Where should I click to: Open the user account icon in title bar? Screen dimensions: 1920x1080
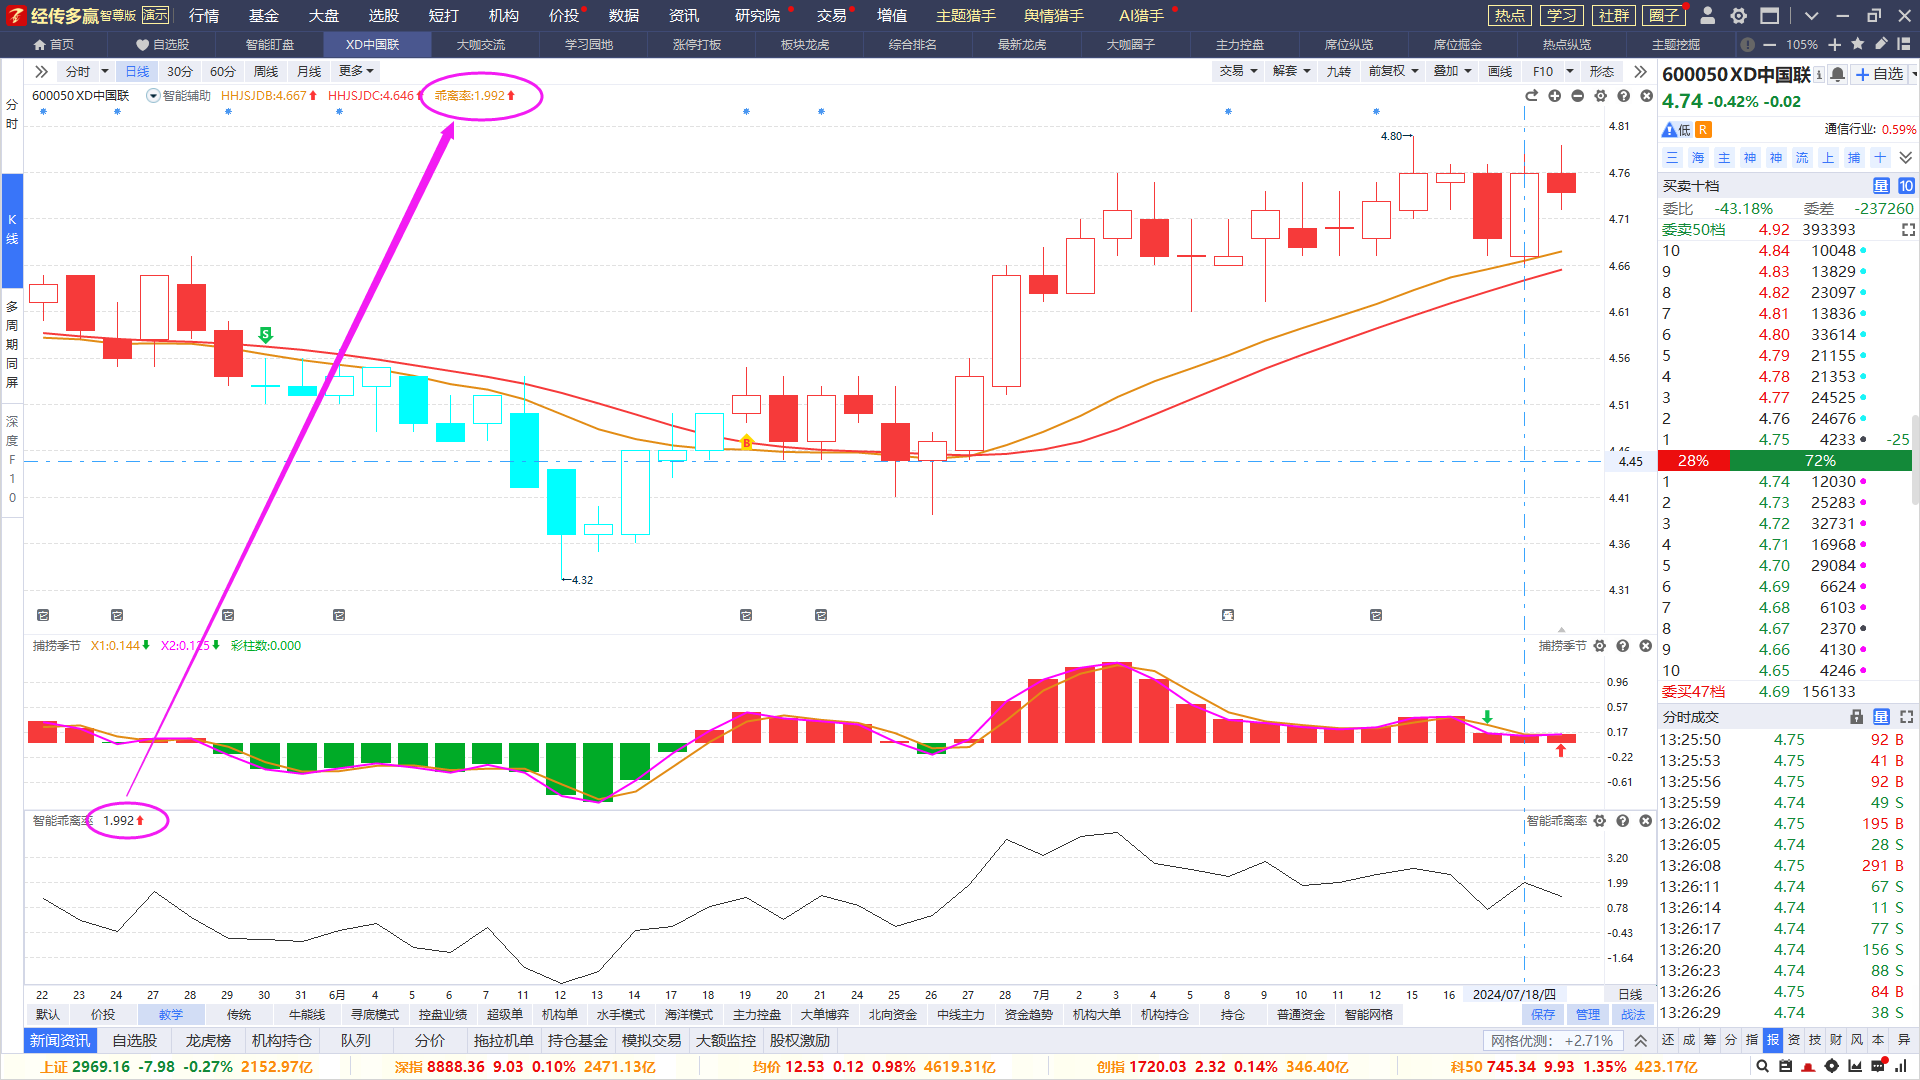click(x=1708, y=15)
